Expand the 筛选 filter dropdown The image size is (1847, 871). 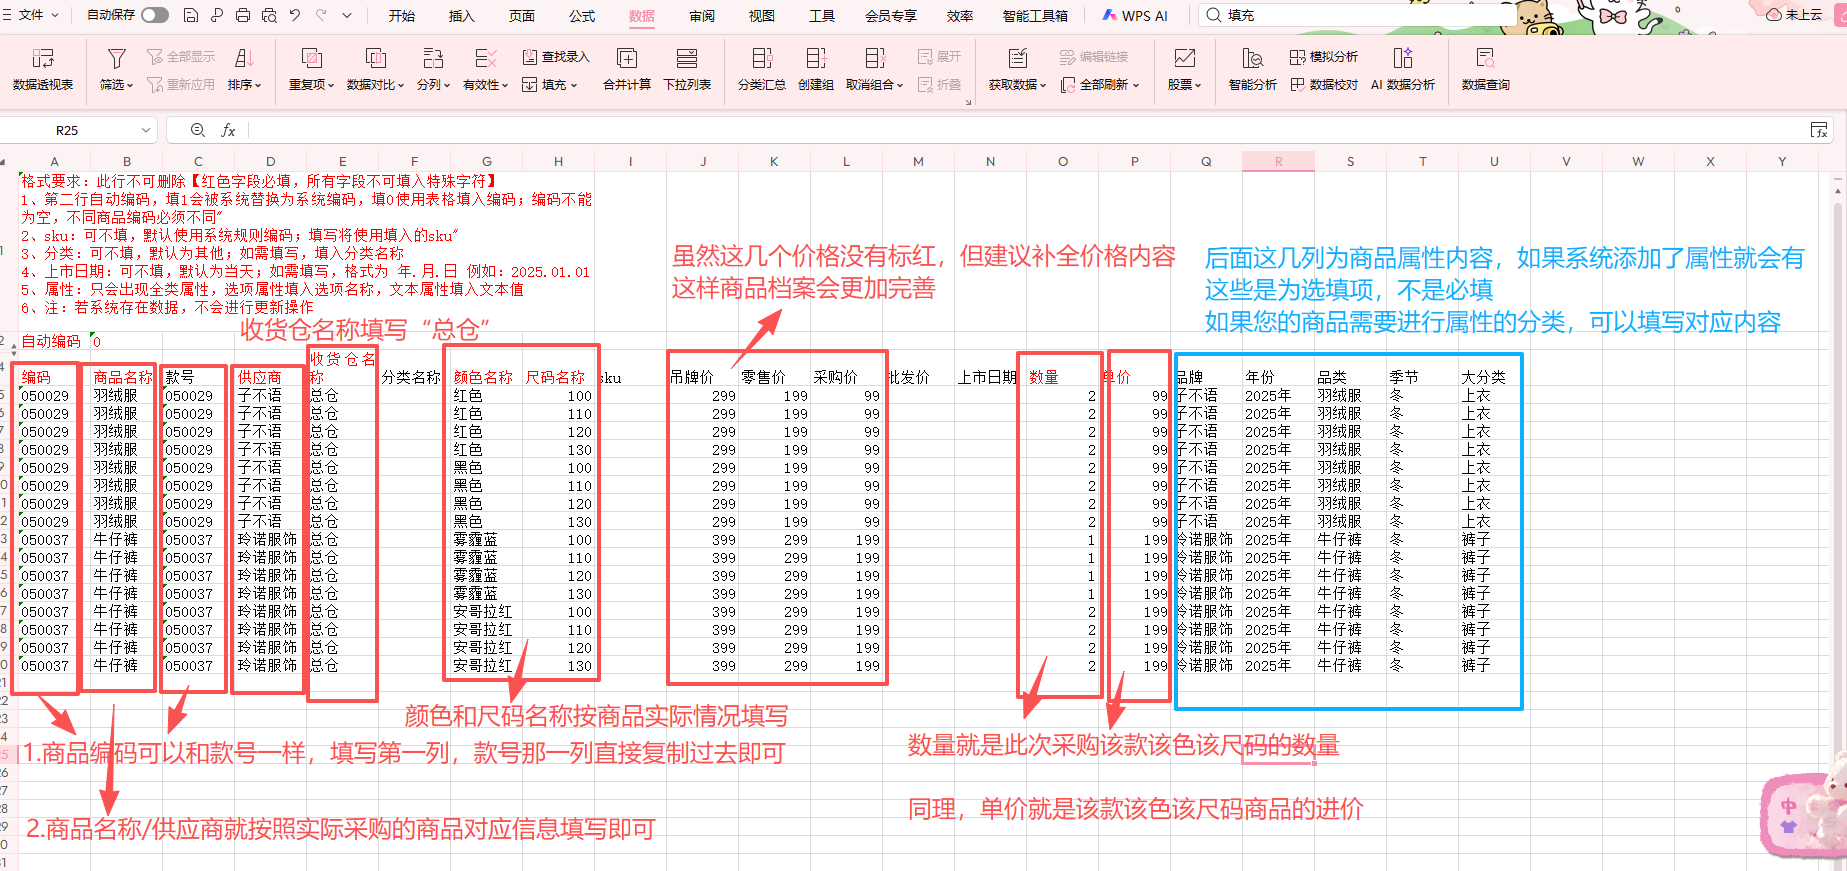click(x=117, y=85)
